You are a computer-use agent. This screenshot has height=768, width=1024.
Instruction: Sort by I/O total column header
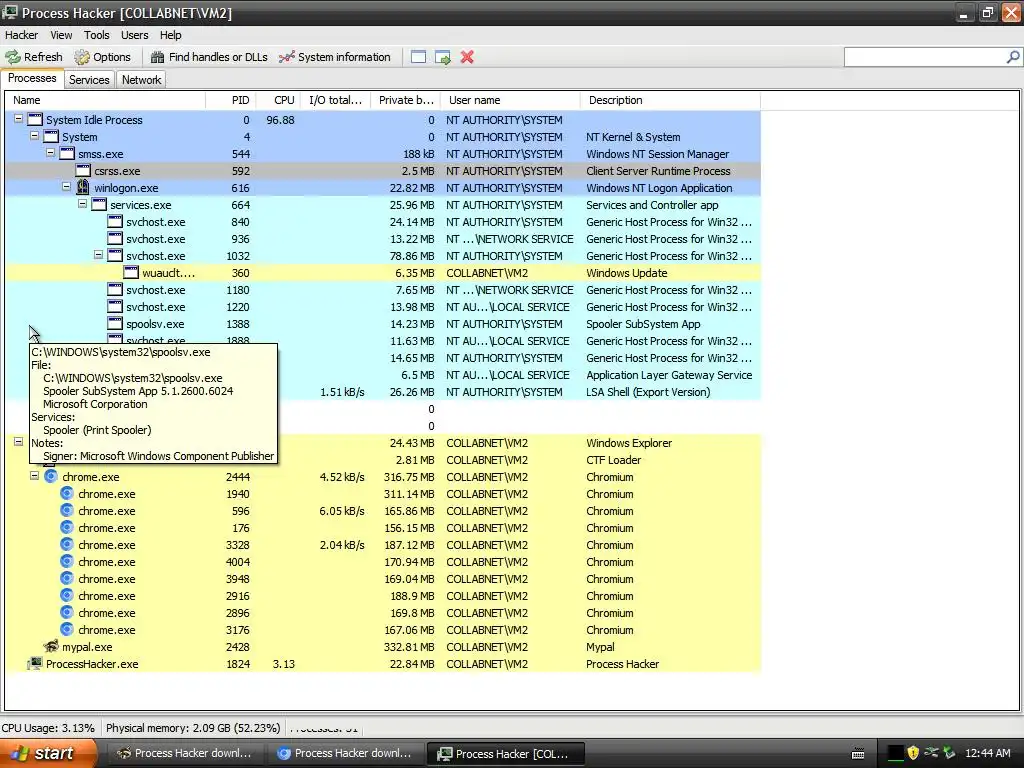pos(336,101)
